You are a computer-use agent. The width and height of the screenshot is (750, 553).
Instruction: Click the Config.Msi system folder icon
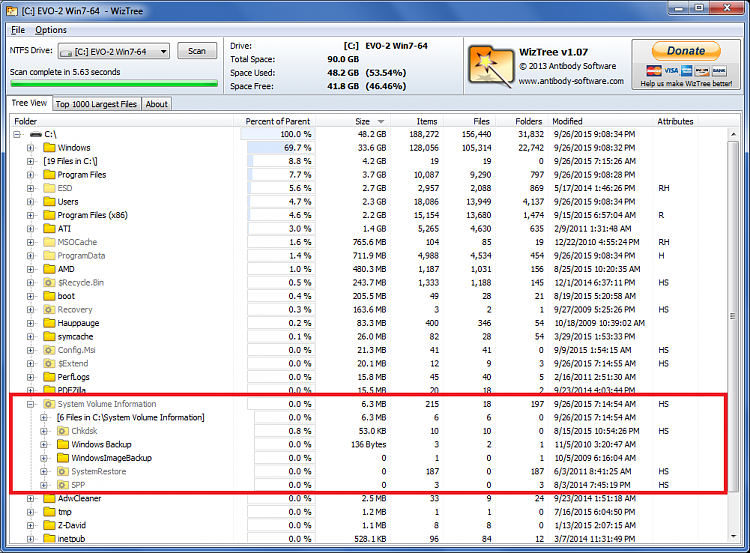49,350
